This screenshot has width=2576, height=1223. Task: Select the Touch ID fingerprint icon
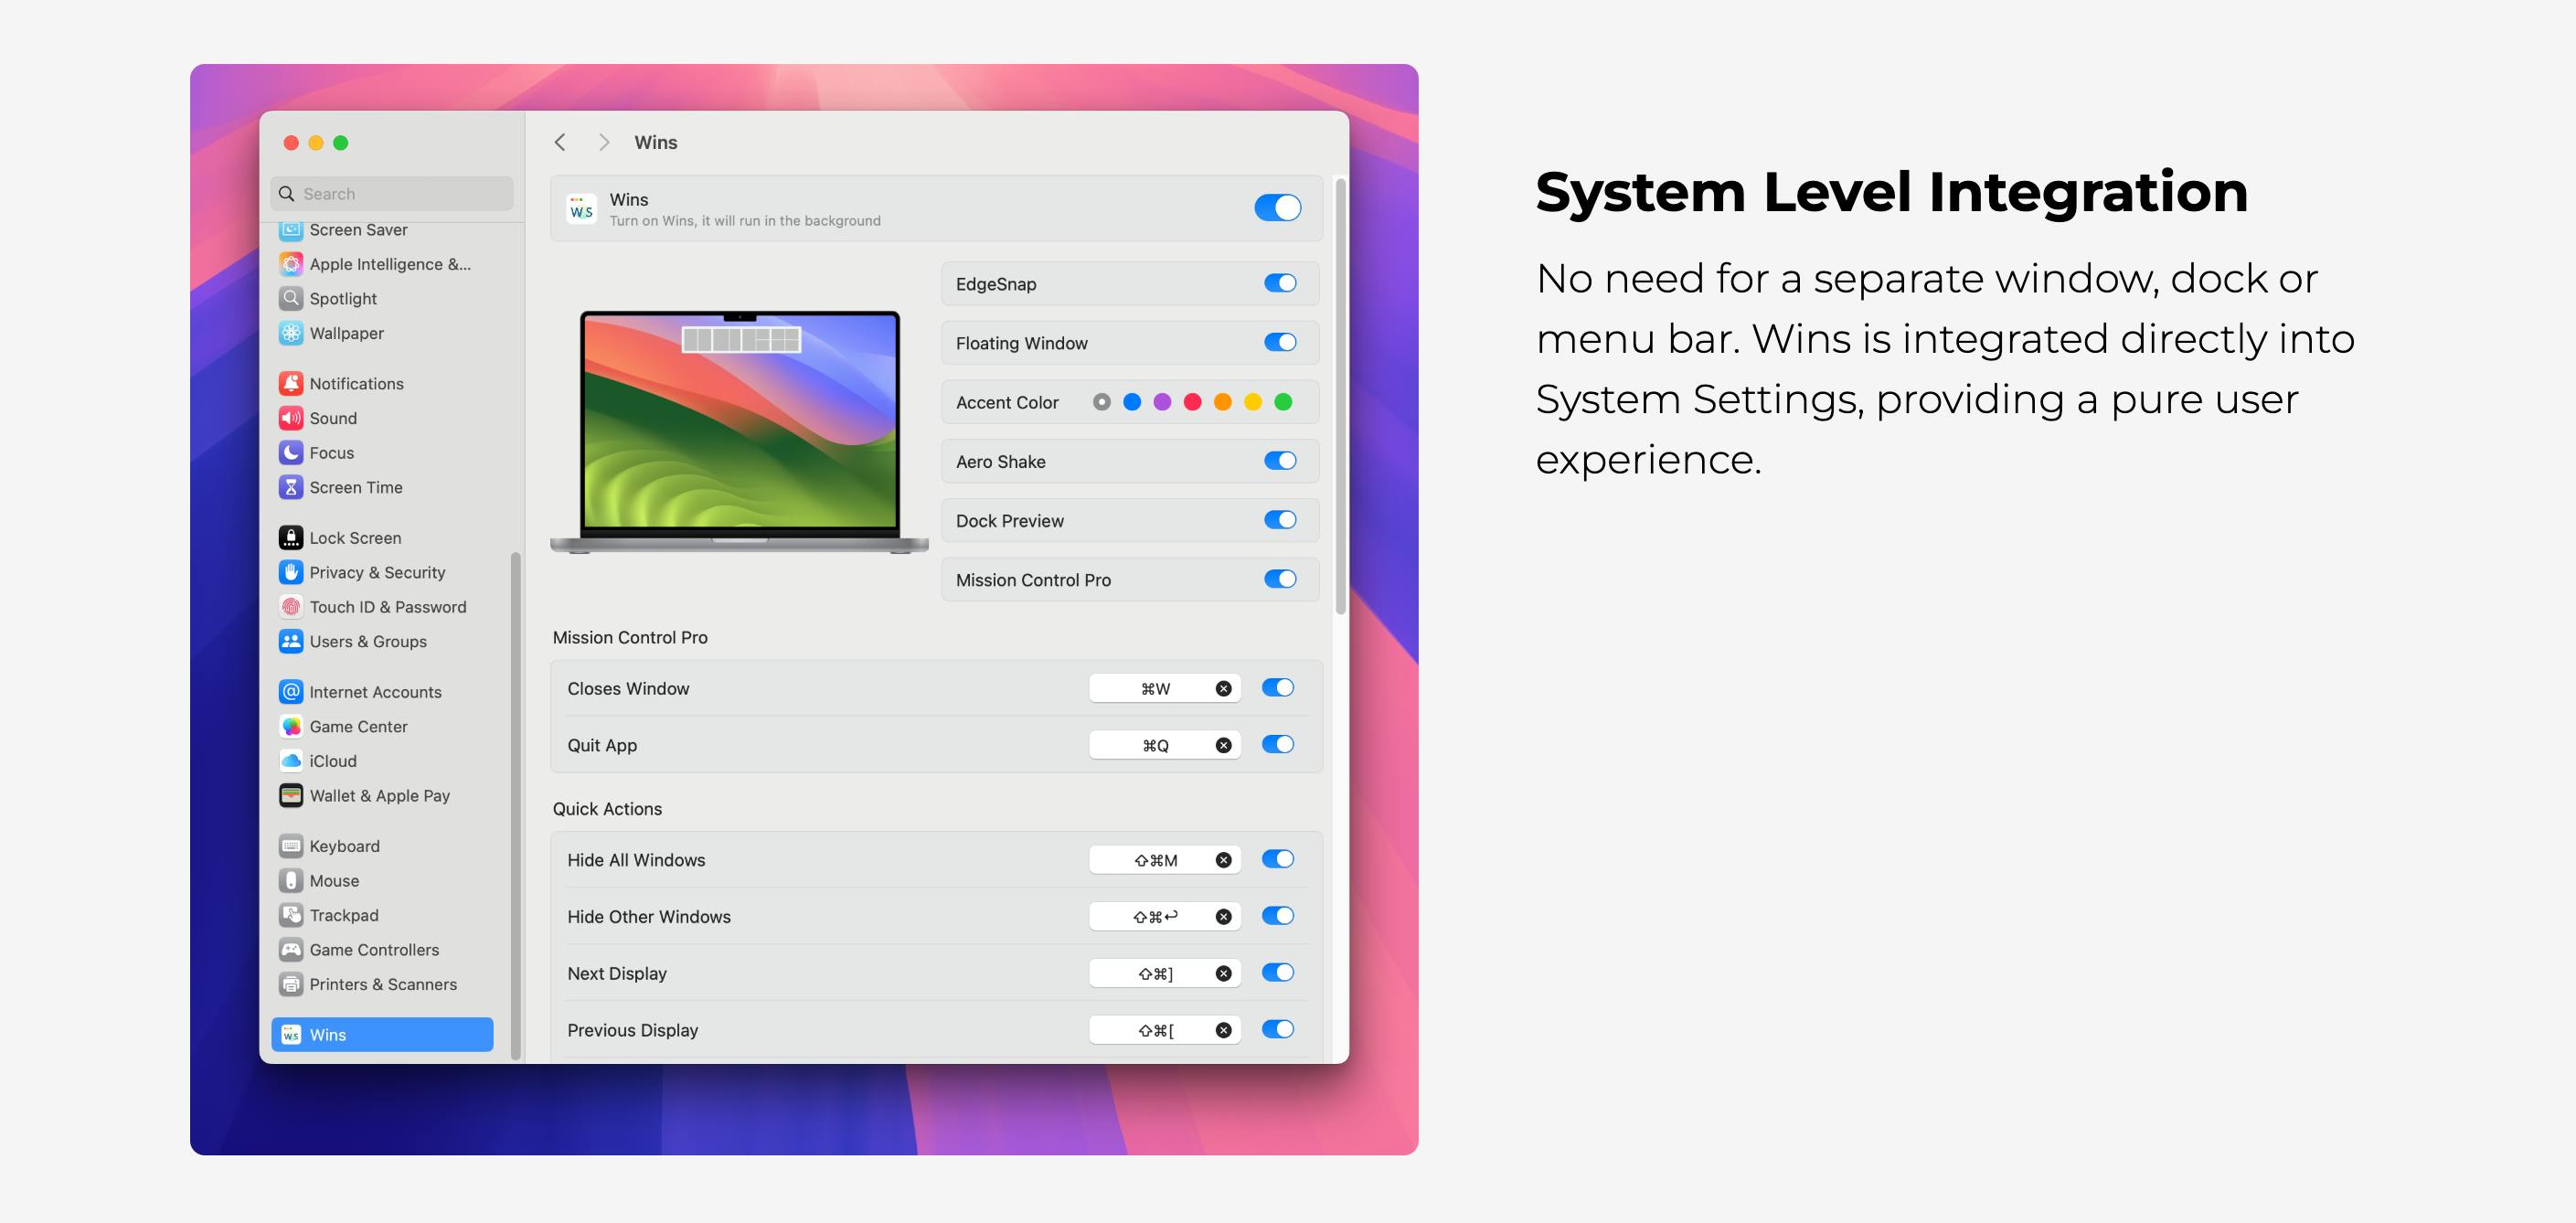[x=291, y=606]
